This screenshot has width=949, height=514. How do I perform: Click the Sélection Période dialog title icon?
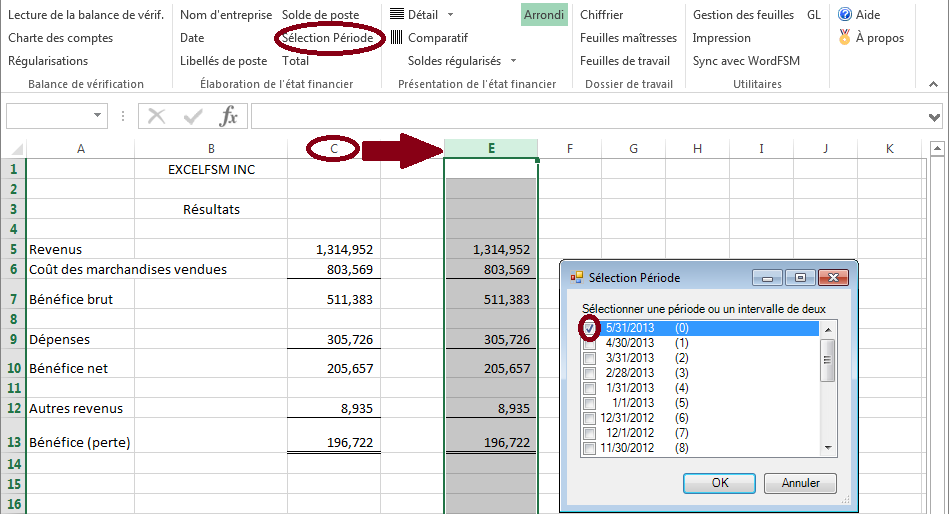point(576,277)
